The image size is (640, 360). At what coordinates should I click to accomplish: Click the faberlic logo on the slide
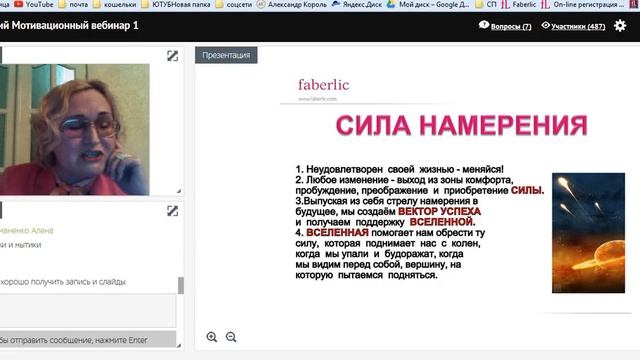323,85
